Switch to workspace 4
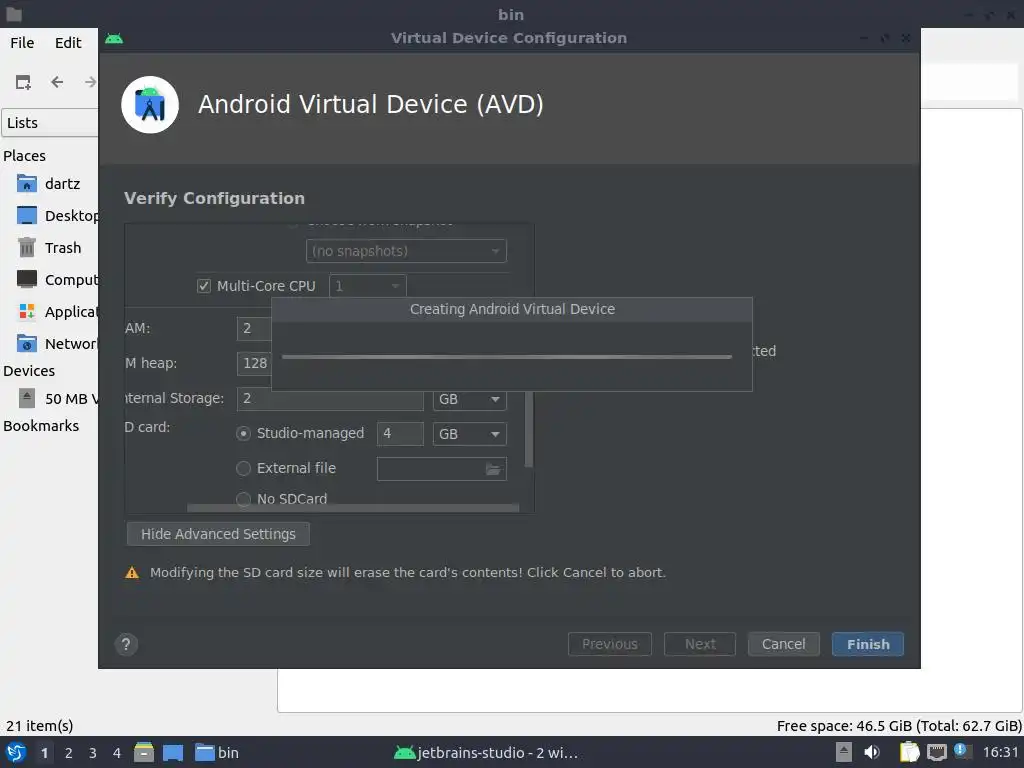The height and width of the screenshot is (768, 1024). [117, 753]
